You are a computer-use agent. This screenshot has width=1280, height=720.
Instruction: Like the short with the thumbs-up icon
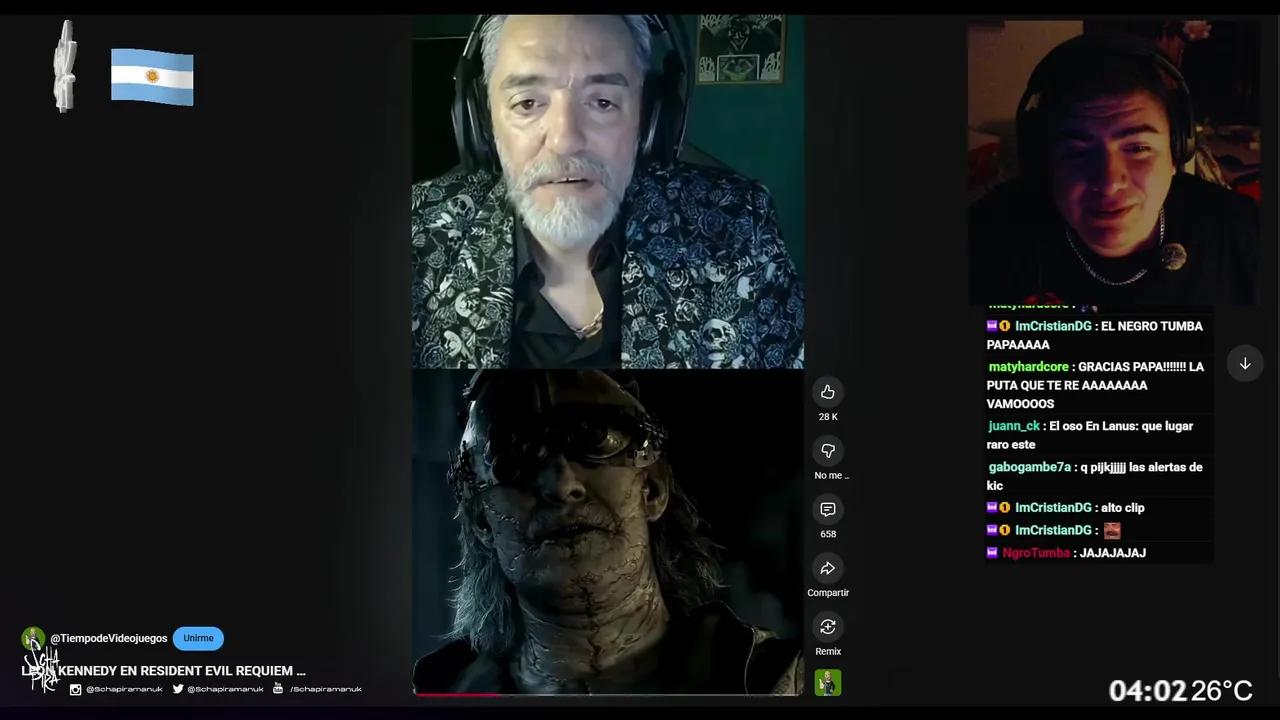coord(827,392)
